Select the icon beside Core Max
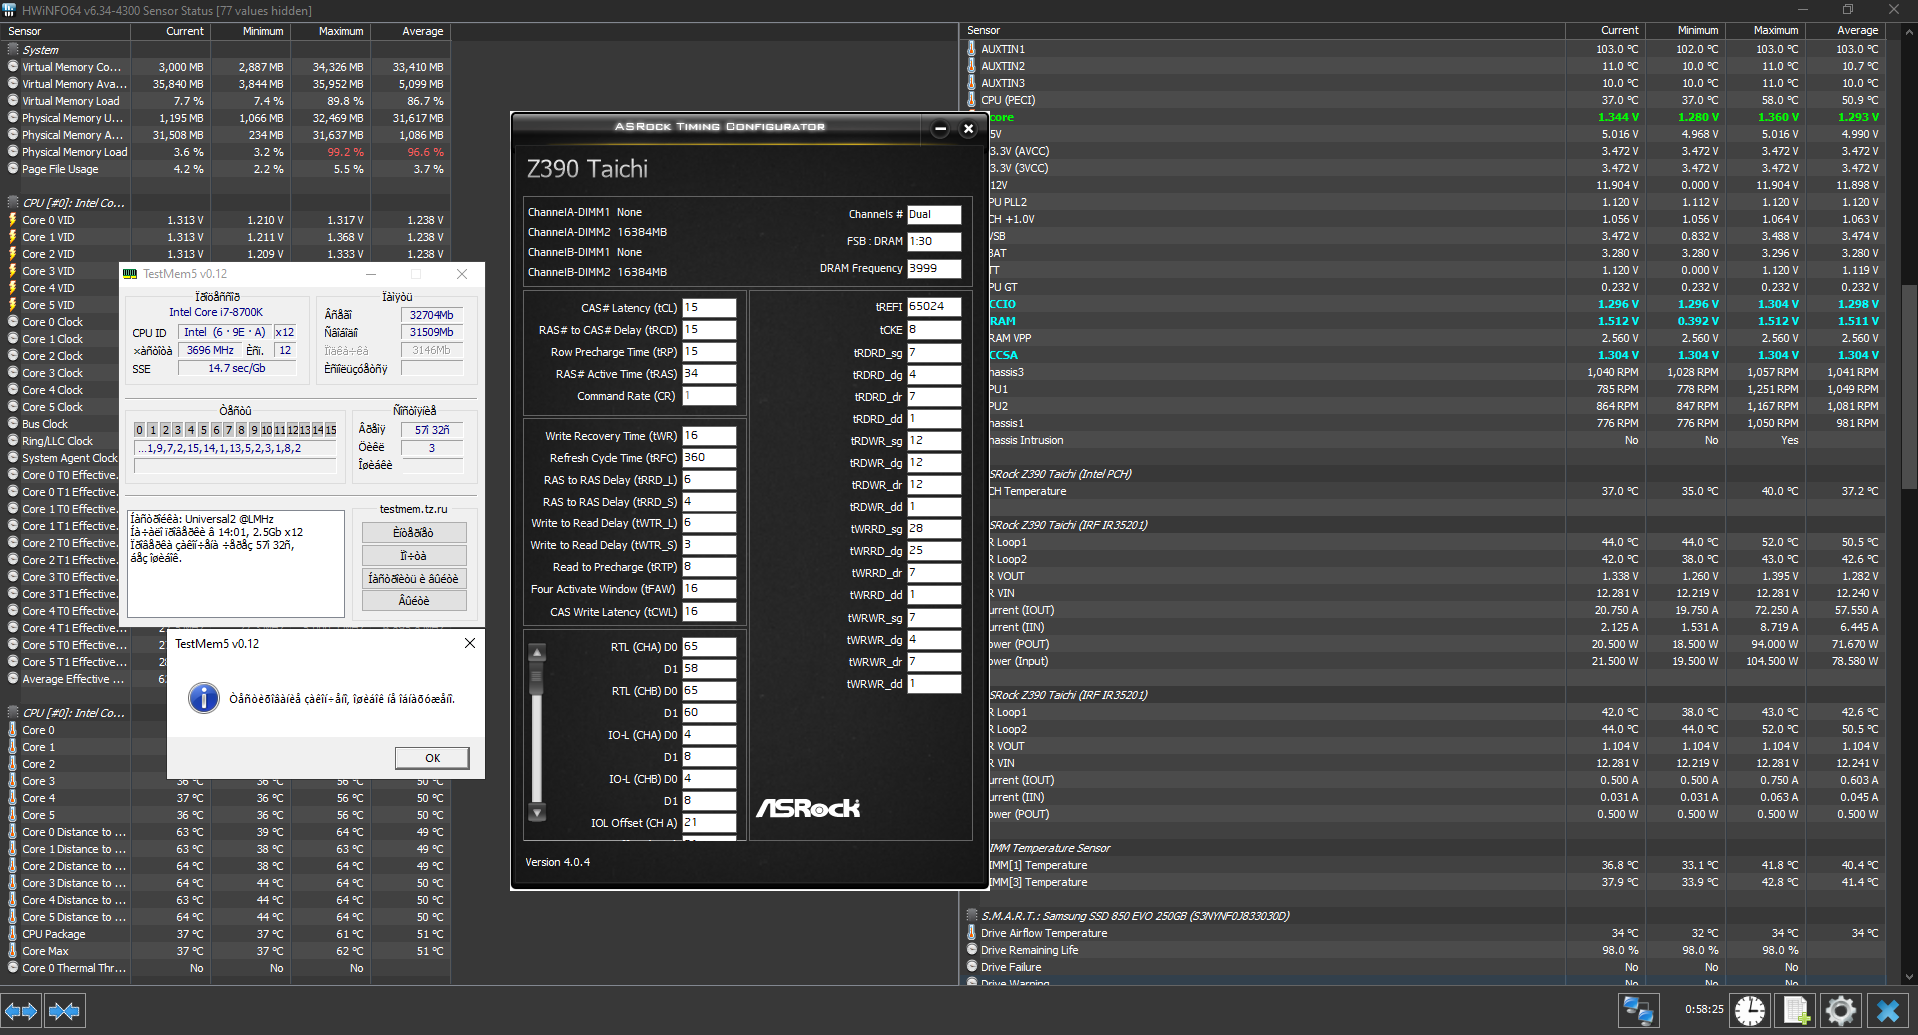This screenshot has height=1035, width=1918. [13, 951]
